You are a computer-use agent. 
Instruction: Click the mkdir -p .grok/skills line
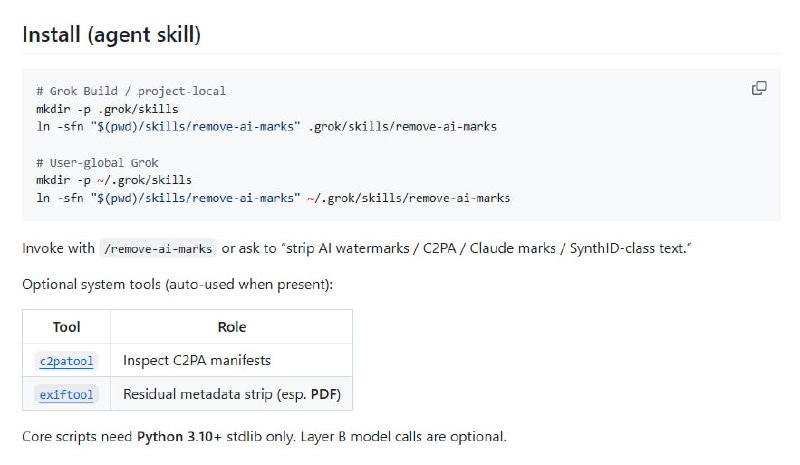[x=107, y=109]
